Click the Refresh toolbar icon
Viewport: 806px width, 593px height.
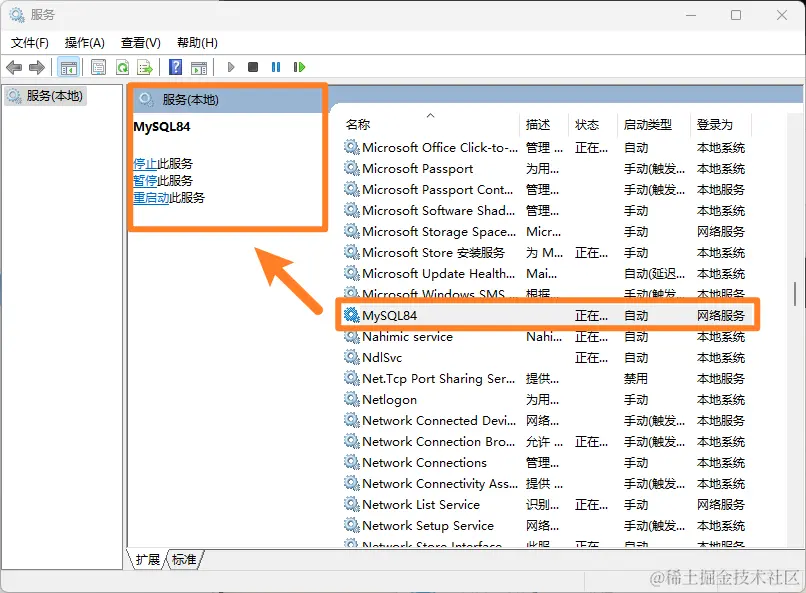(x=122, y=67)
